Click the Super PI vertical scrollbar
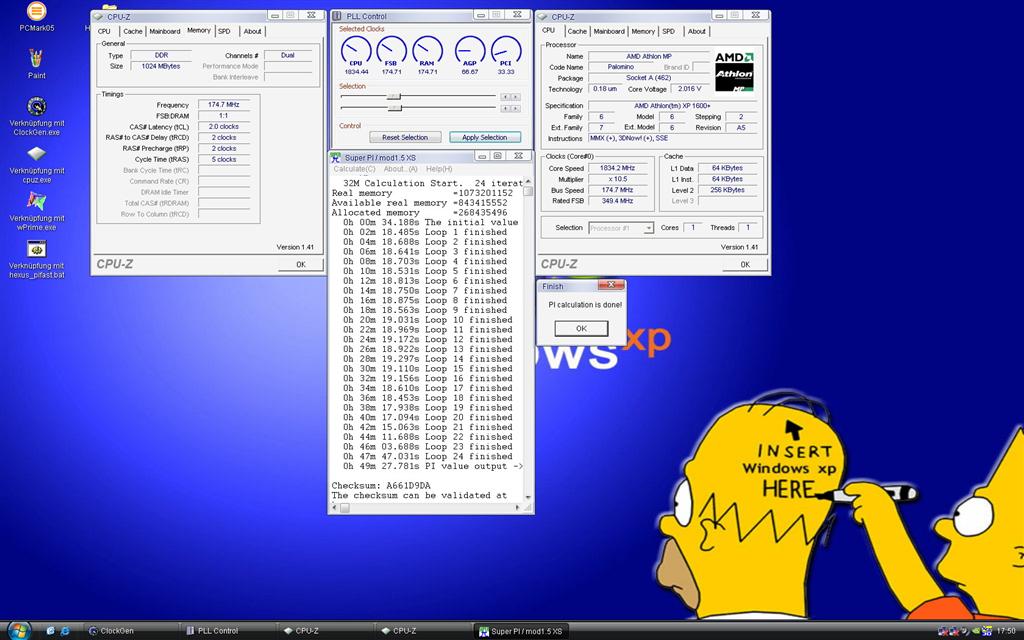 [528, 339]
